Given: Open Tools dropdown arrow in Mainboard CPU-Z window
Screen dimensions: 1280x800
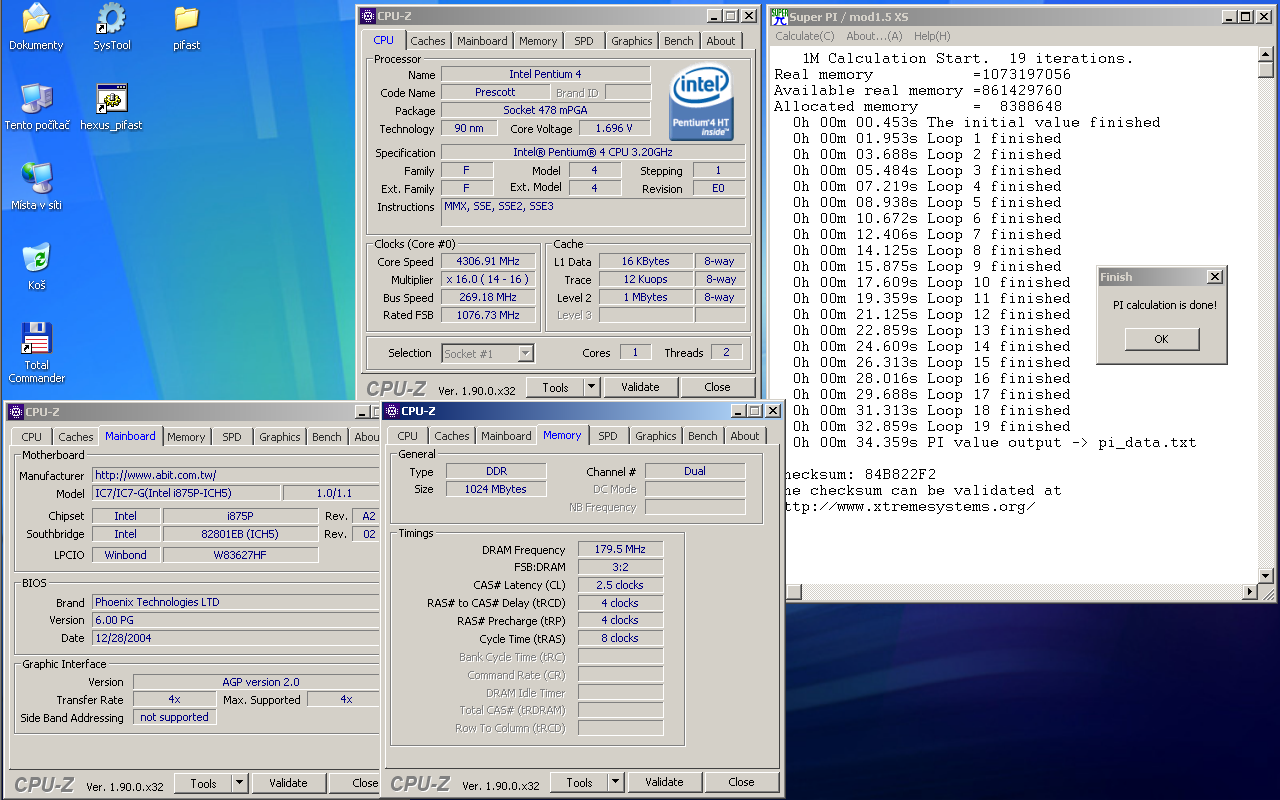Looking at the screenshot, I should point(239,783).
